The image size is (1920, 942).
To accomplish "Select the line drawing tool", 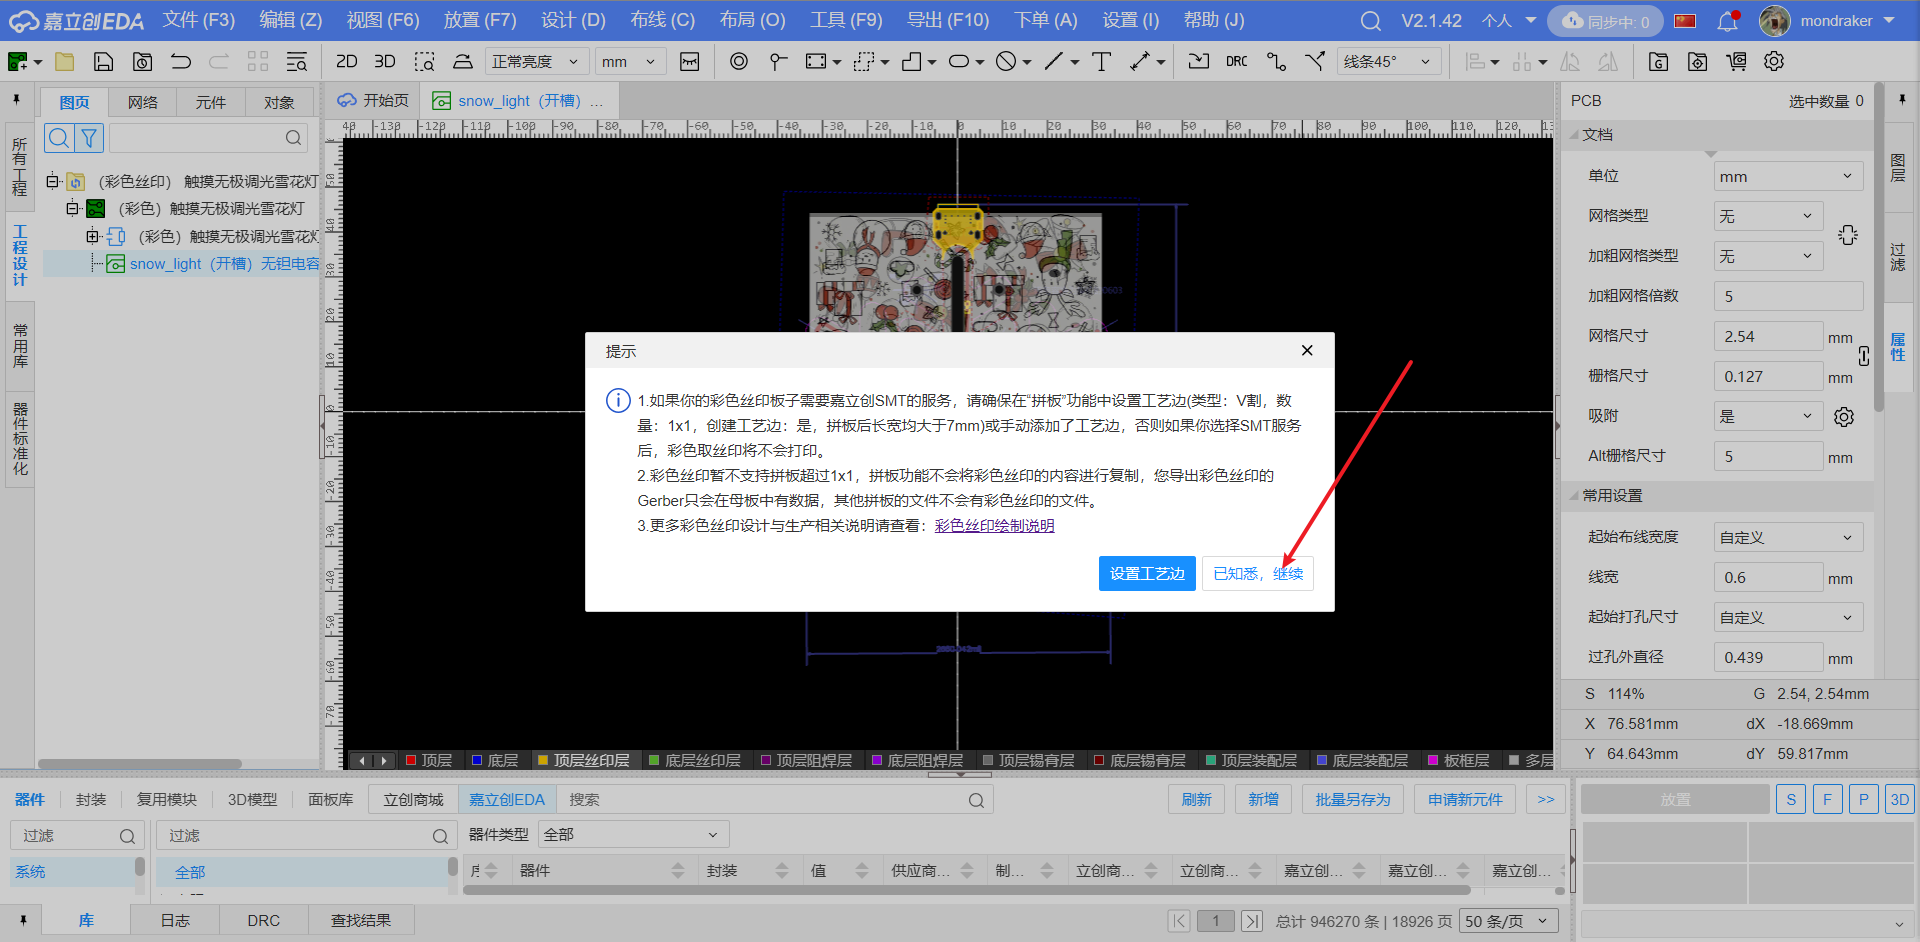I will click(x=1054, y=62).
